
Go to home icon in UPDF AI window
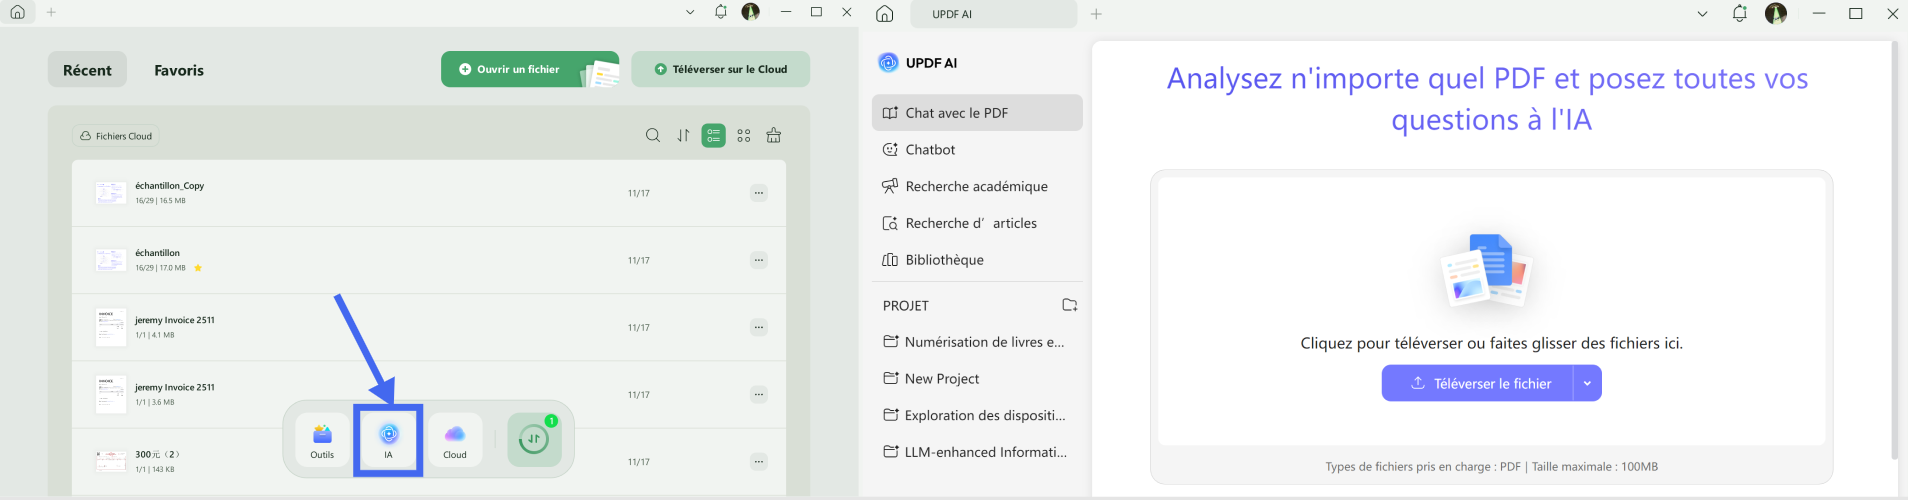[884, 14]
